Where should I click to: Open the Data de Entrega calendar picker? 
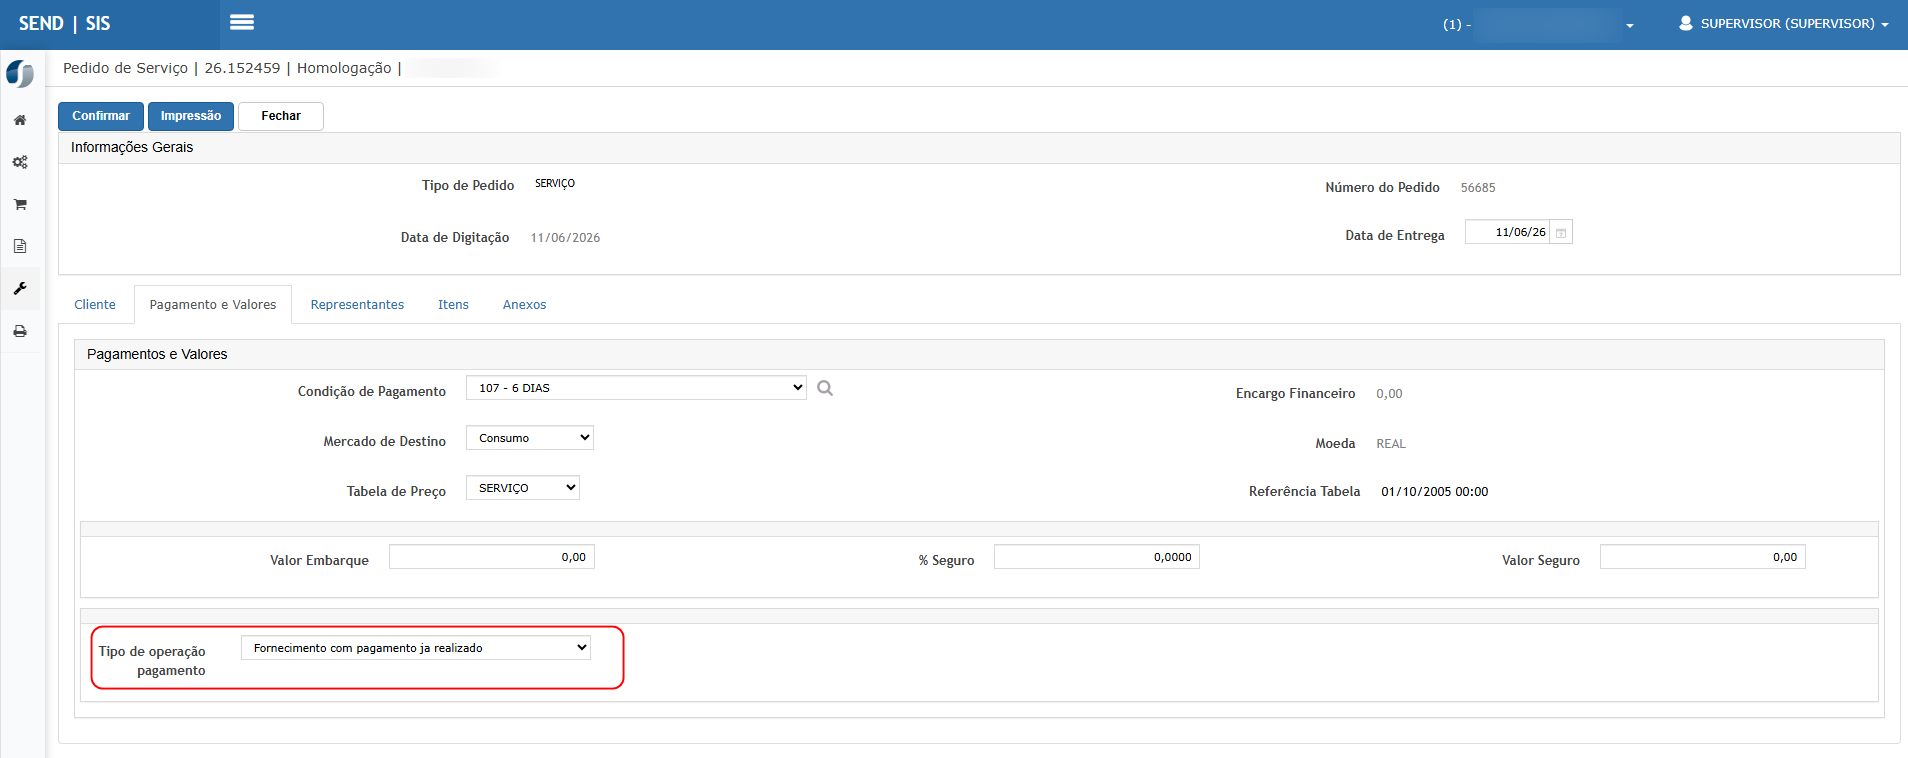click(x=1561, y=232)
